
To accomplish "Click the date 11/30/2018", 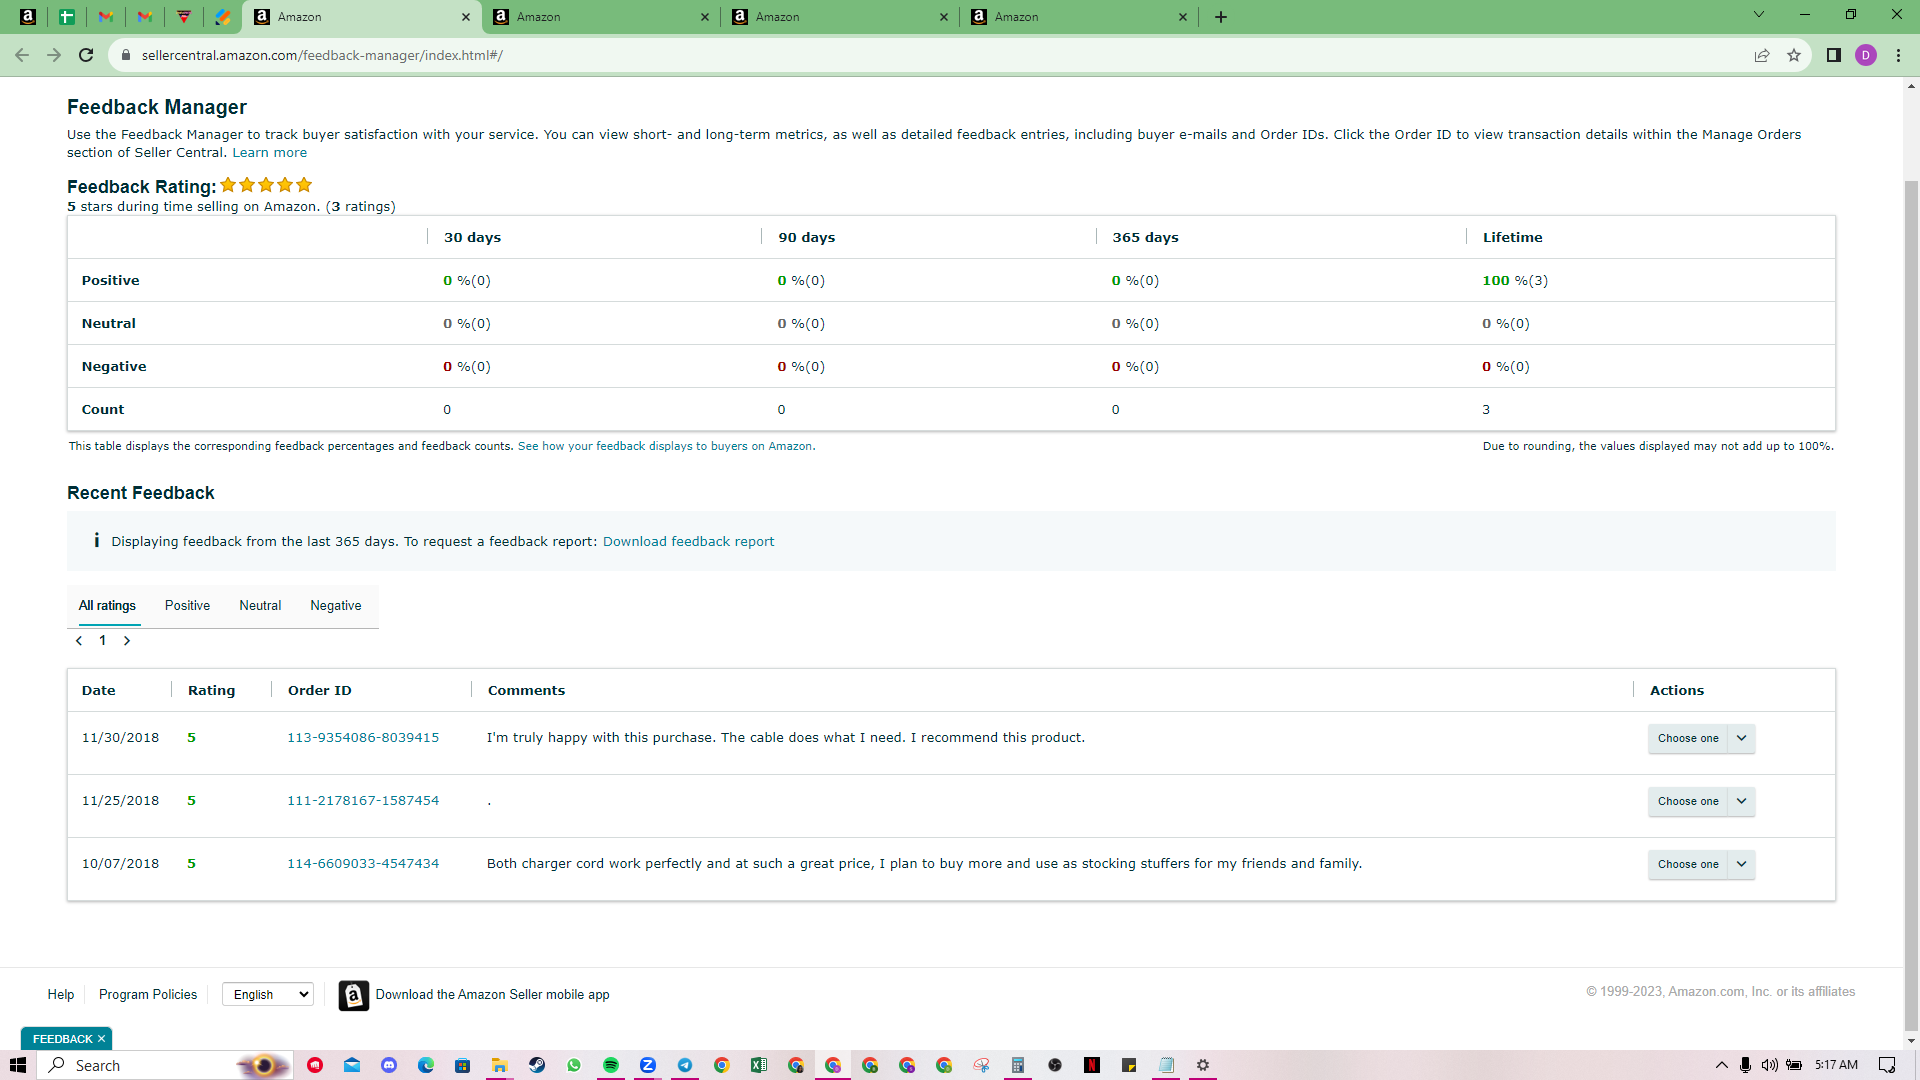I will (x=120, y=738).
